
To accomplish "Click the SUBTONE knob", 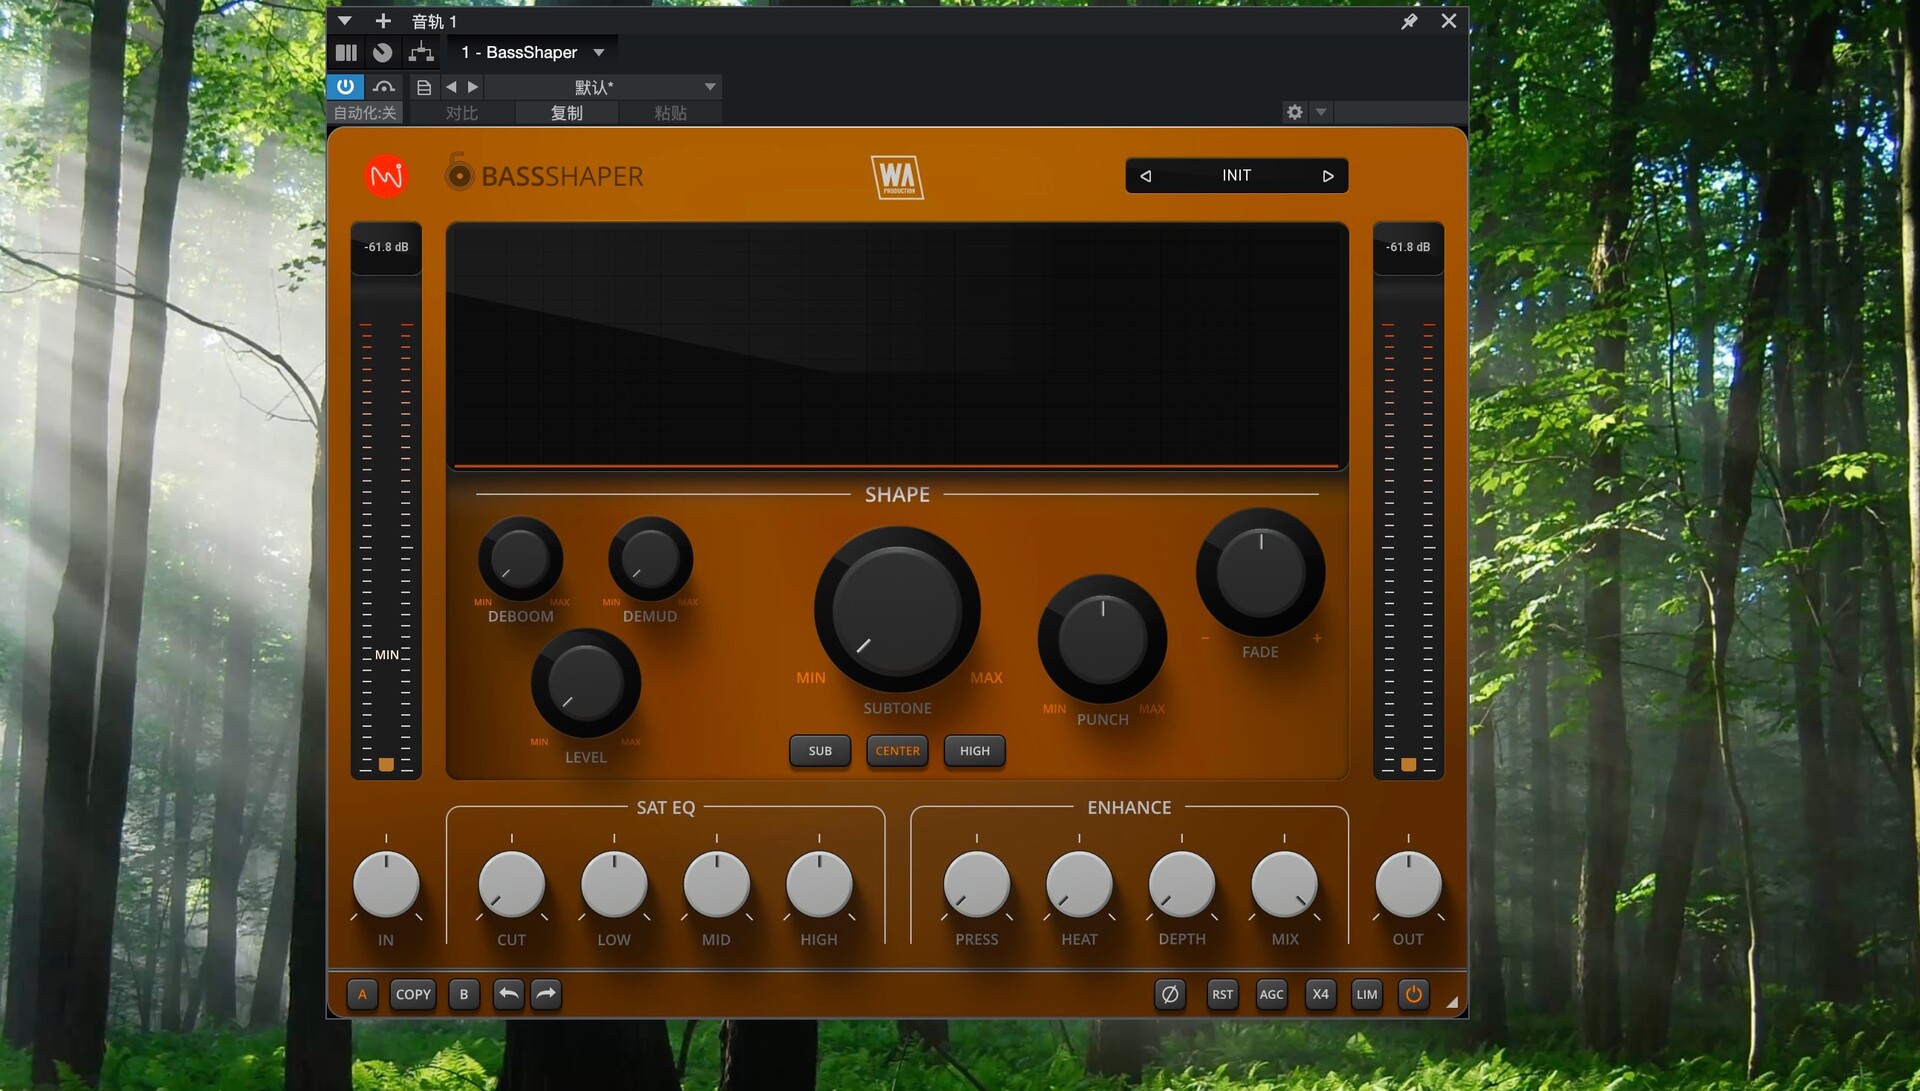I will pos(897,609).
